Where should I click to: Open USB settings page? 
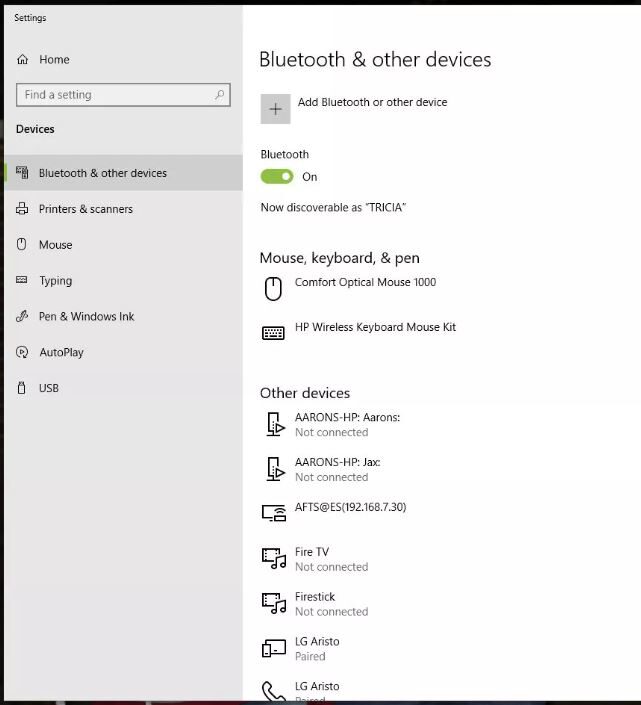(x=48, y=388)
